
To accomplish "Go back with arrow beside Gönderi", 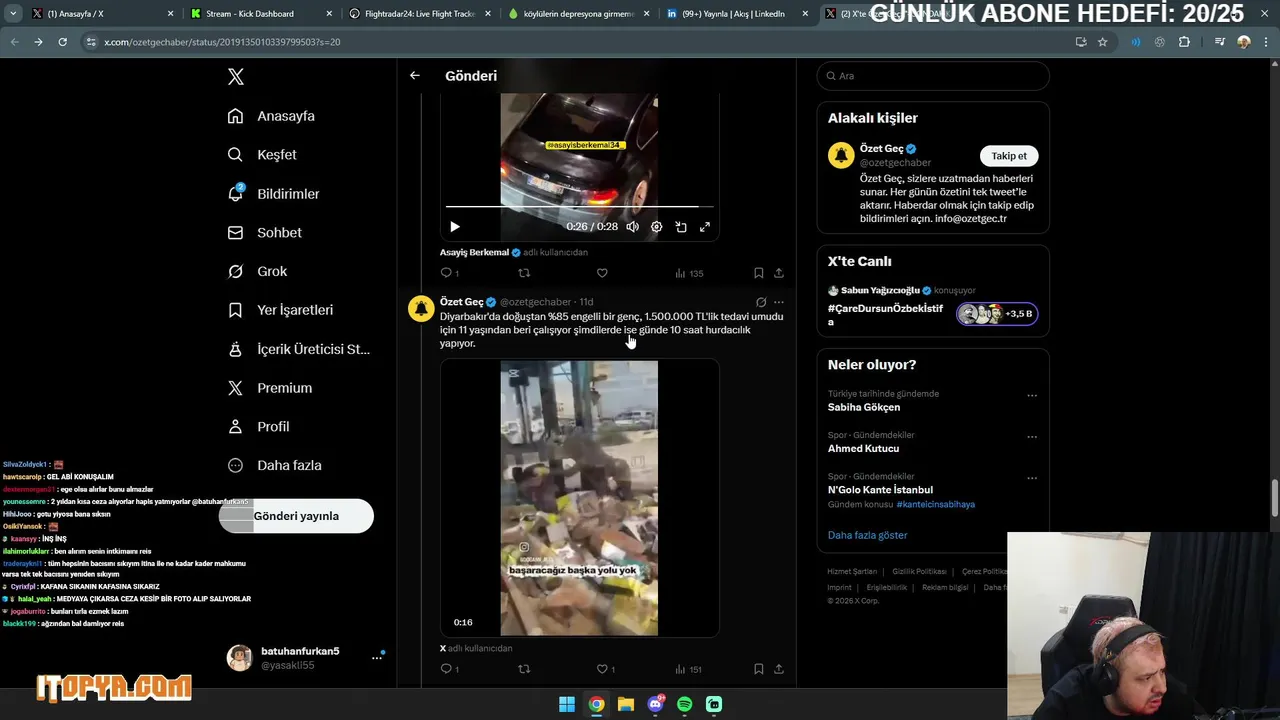I will (415, 76).
